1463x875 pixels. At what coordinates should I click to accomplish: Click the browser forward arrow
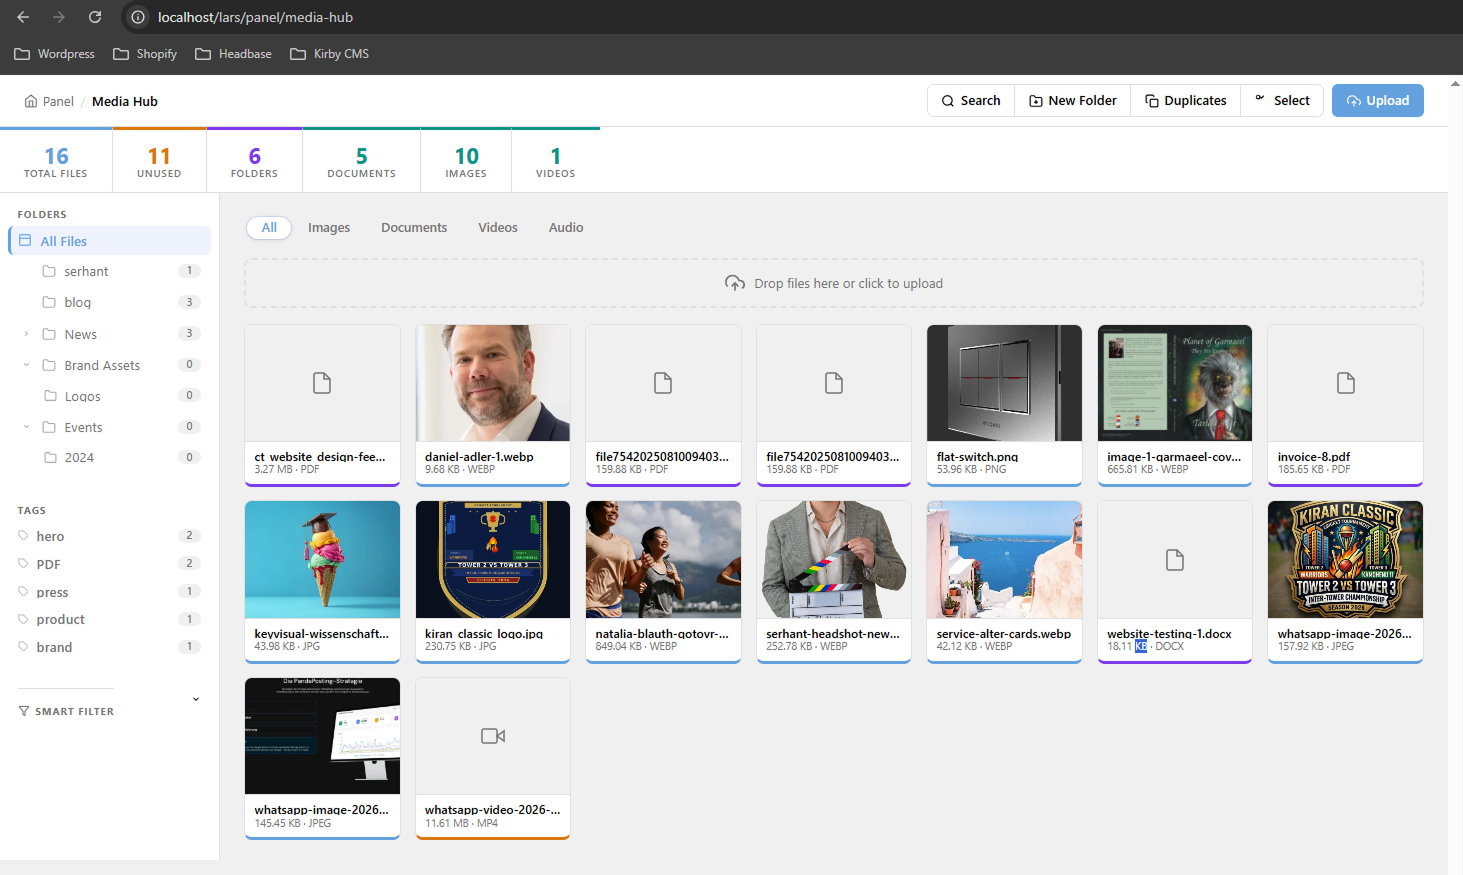point(59,17)
